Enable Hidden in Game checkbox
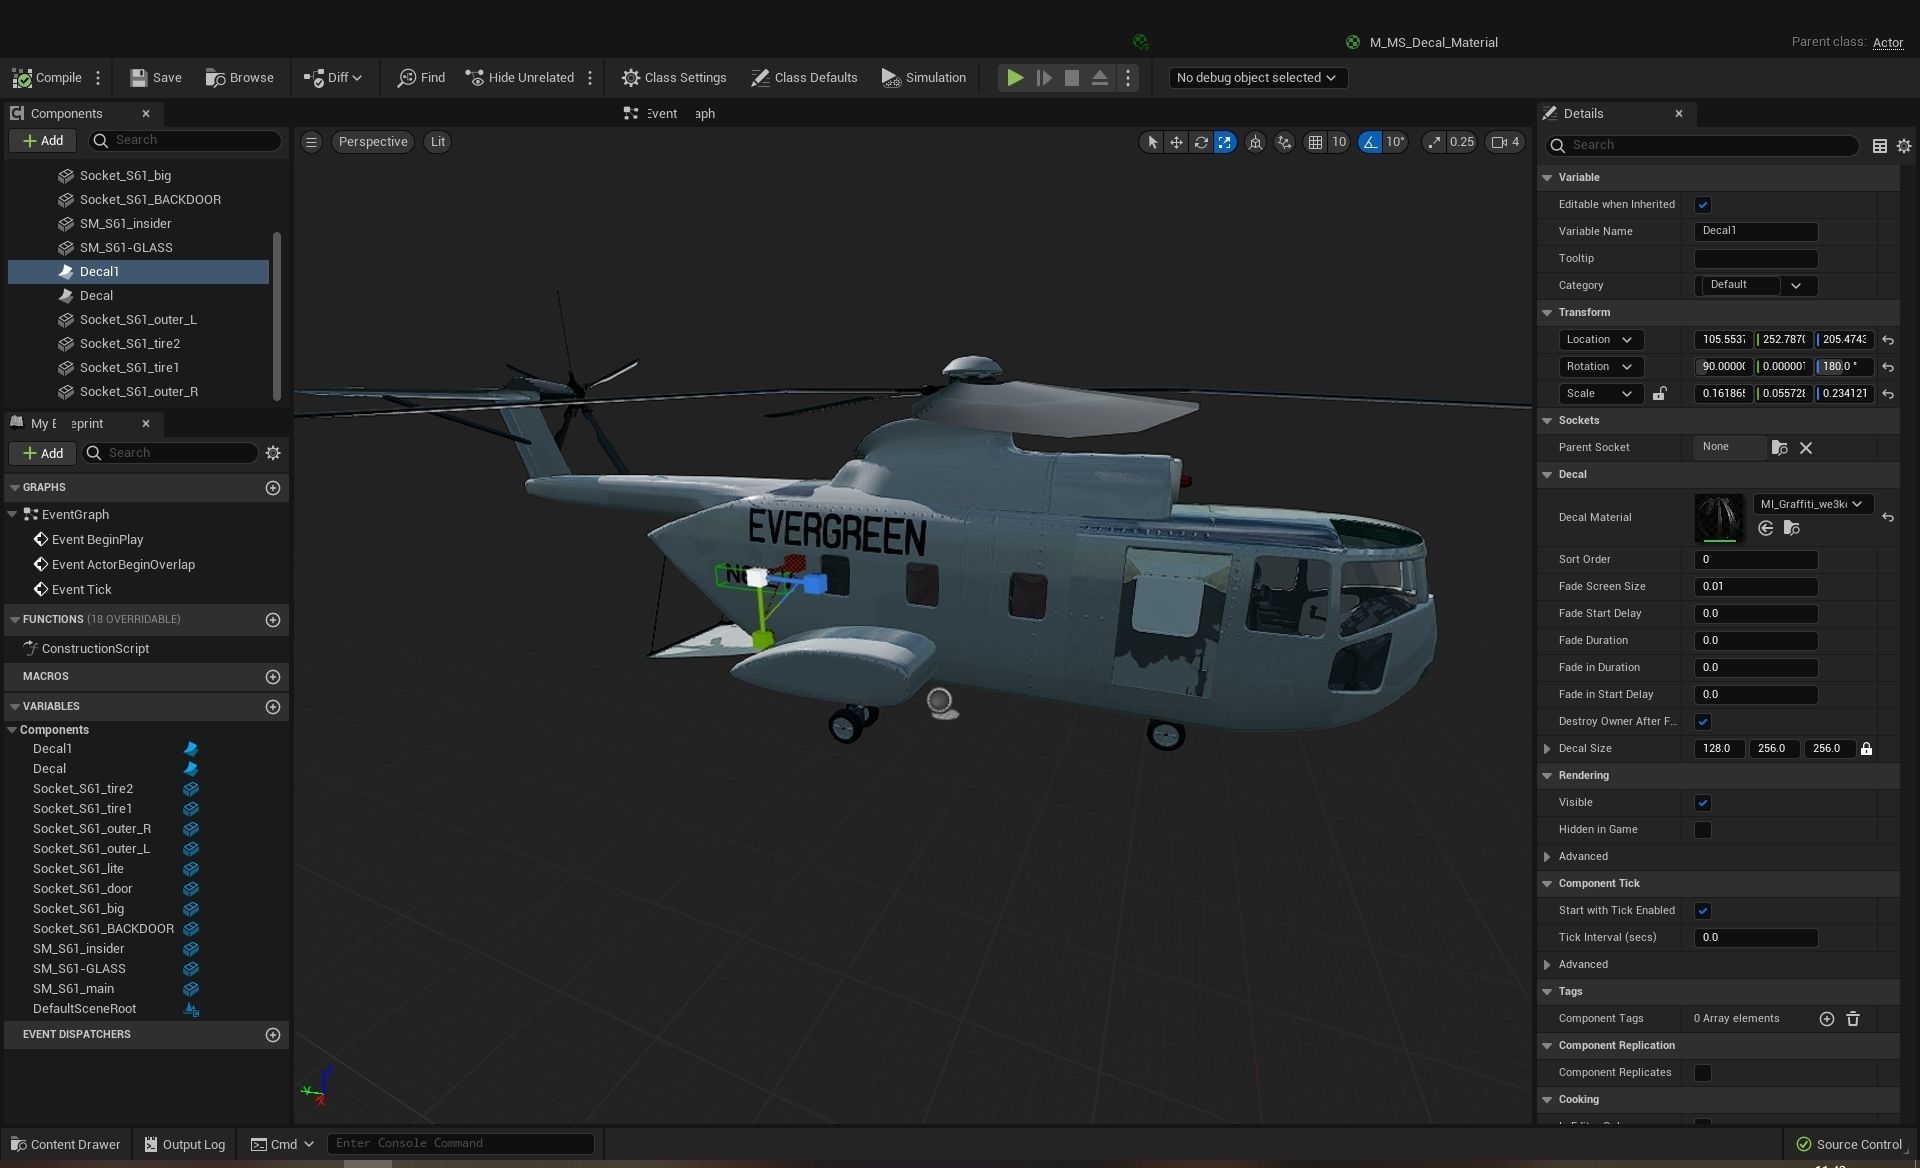This screenshot has width=1920, height=1168. 1702,830
